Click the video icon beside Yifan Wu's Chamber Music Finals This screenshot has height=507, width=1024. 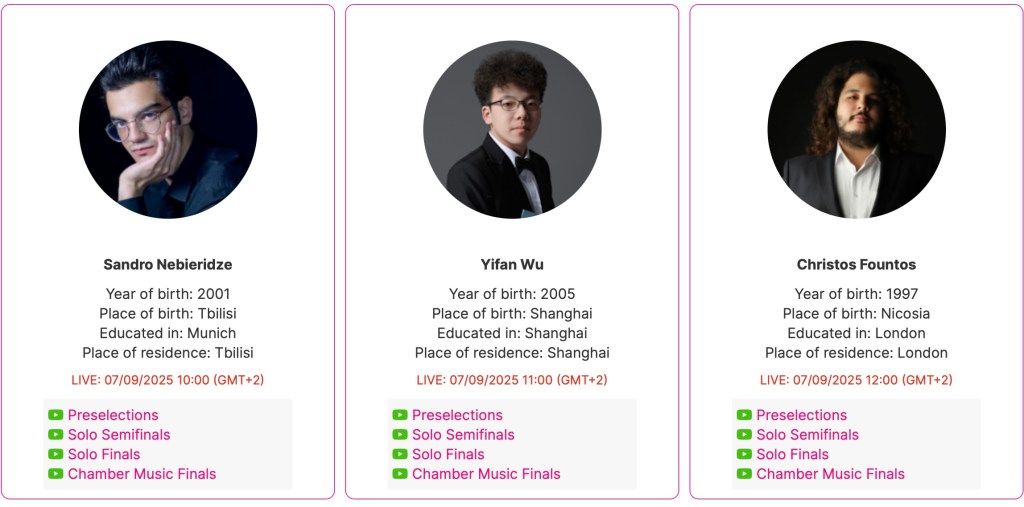pos(400,474)
